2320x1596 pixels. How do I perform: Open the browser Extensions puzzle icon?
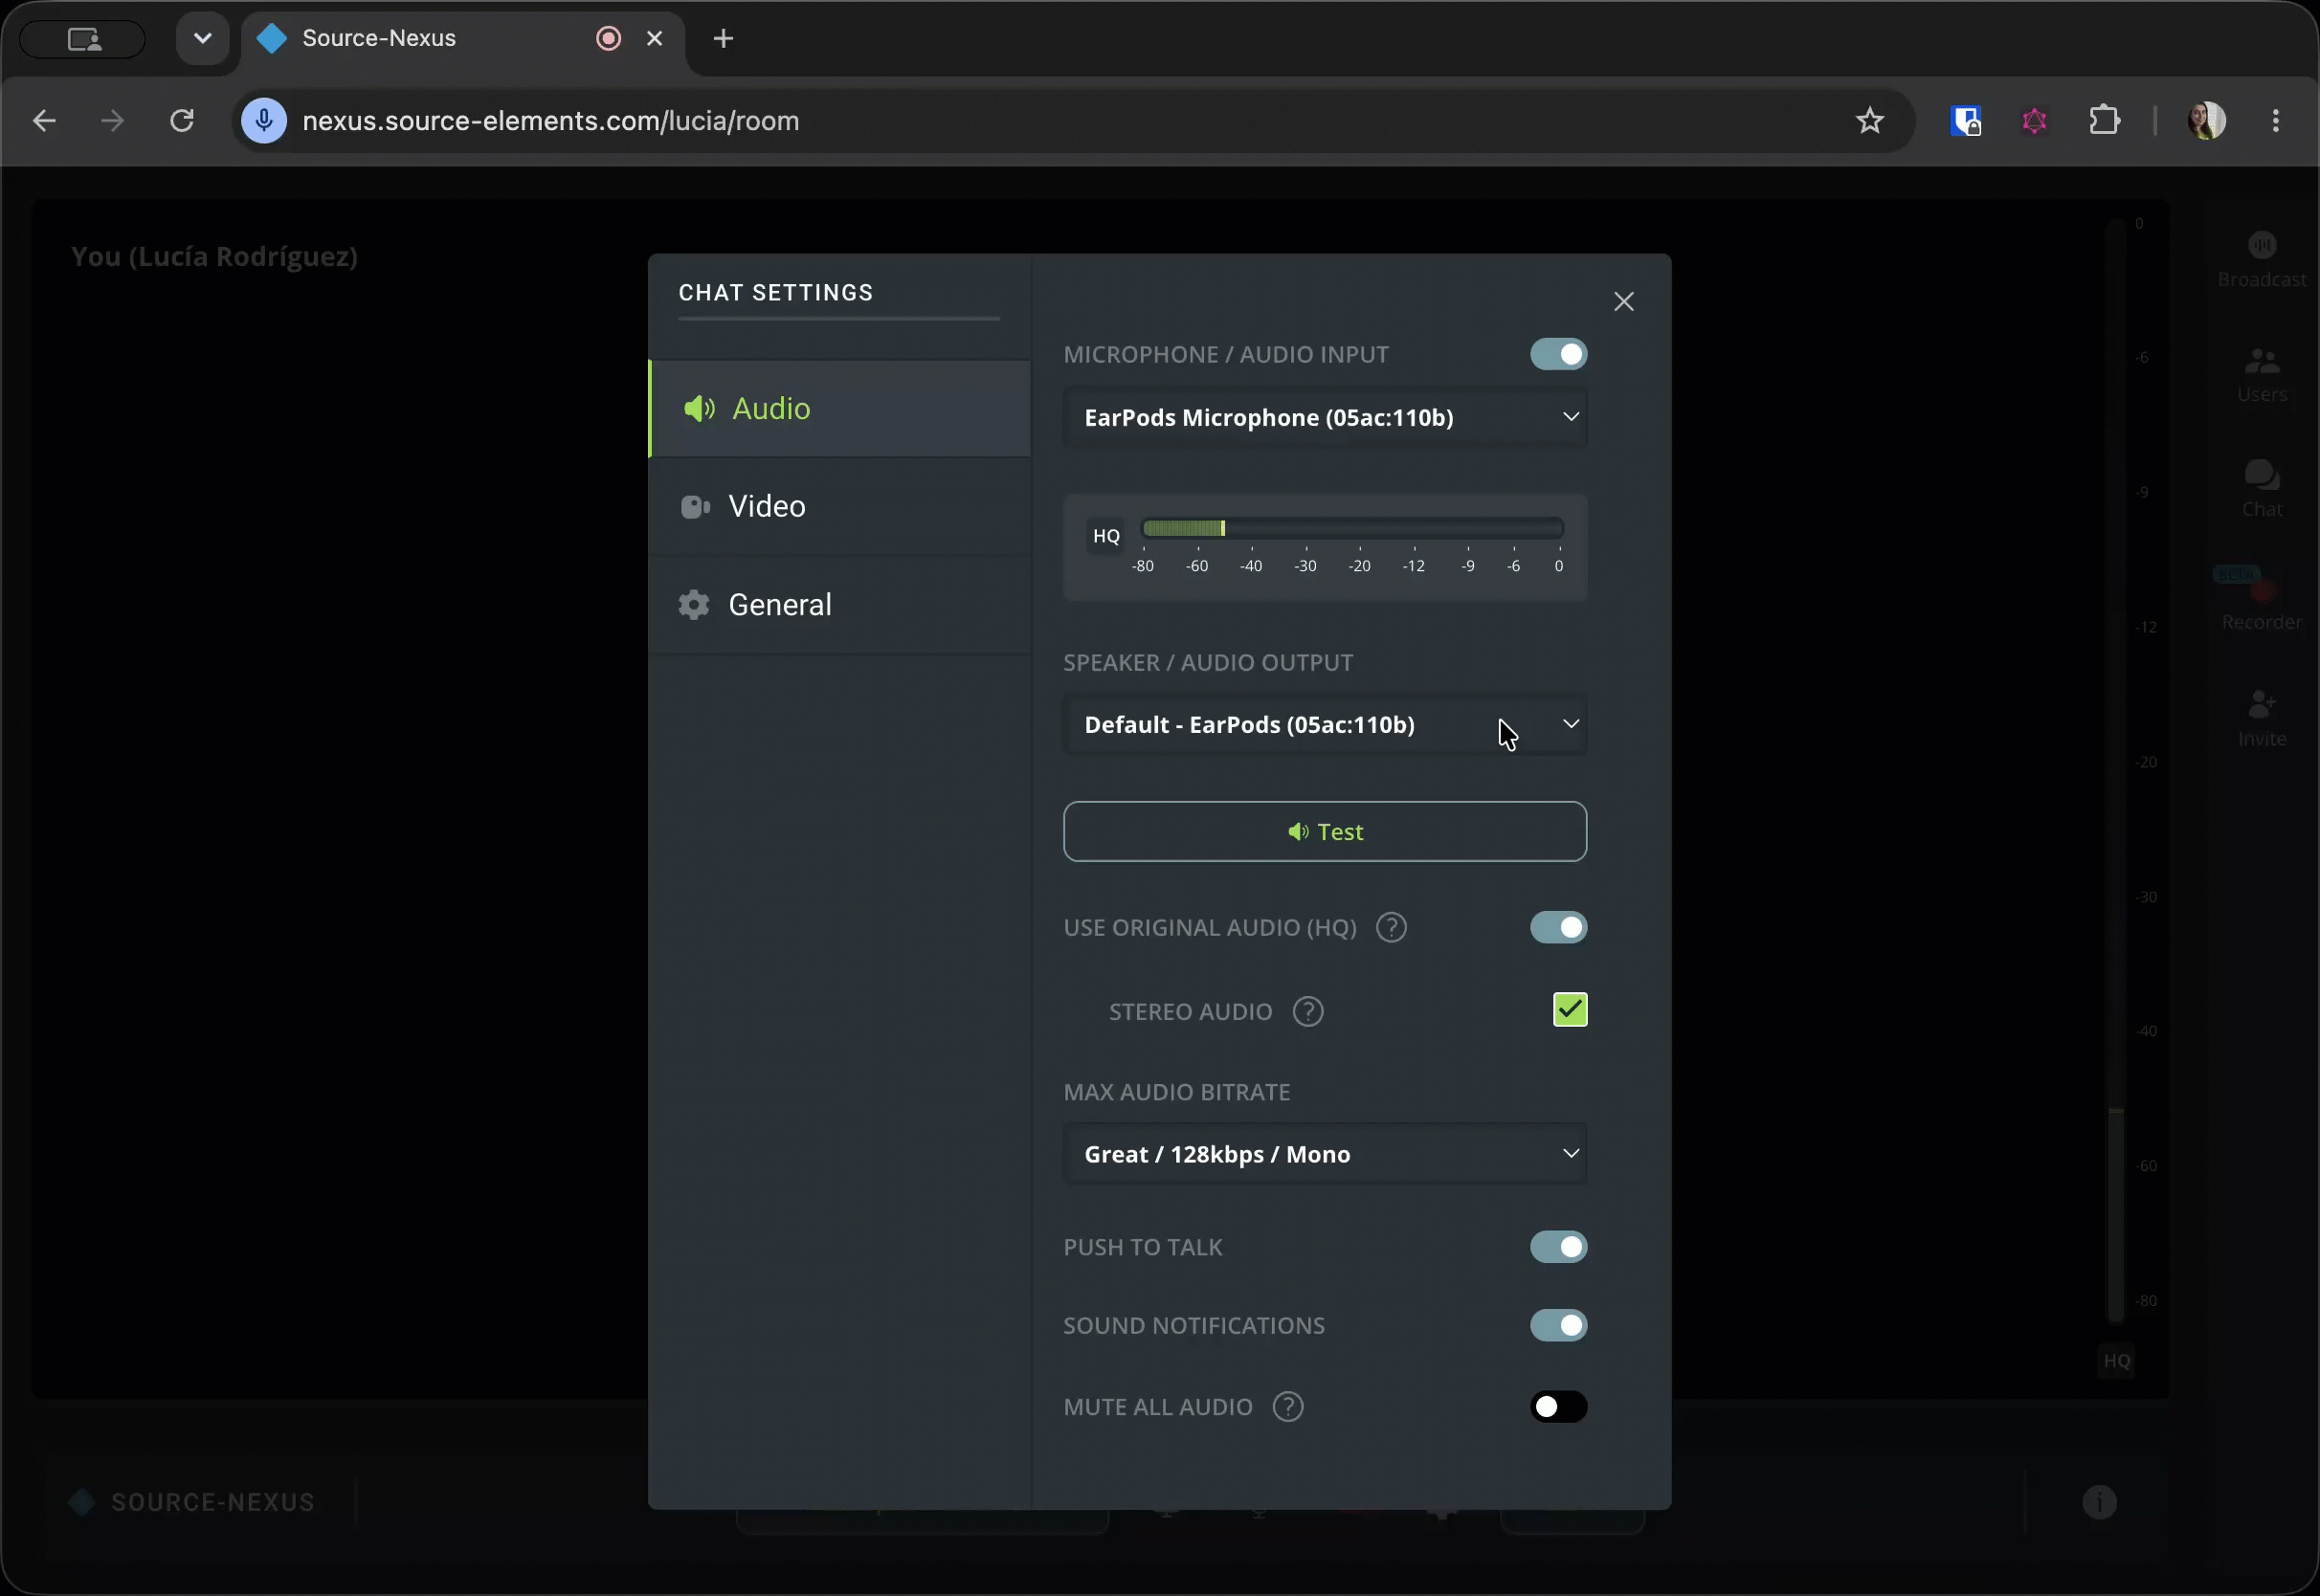click(2104, 121)
